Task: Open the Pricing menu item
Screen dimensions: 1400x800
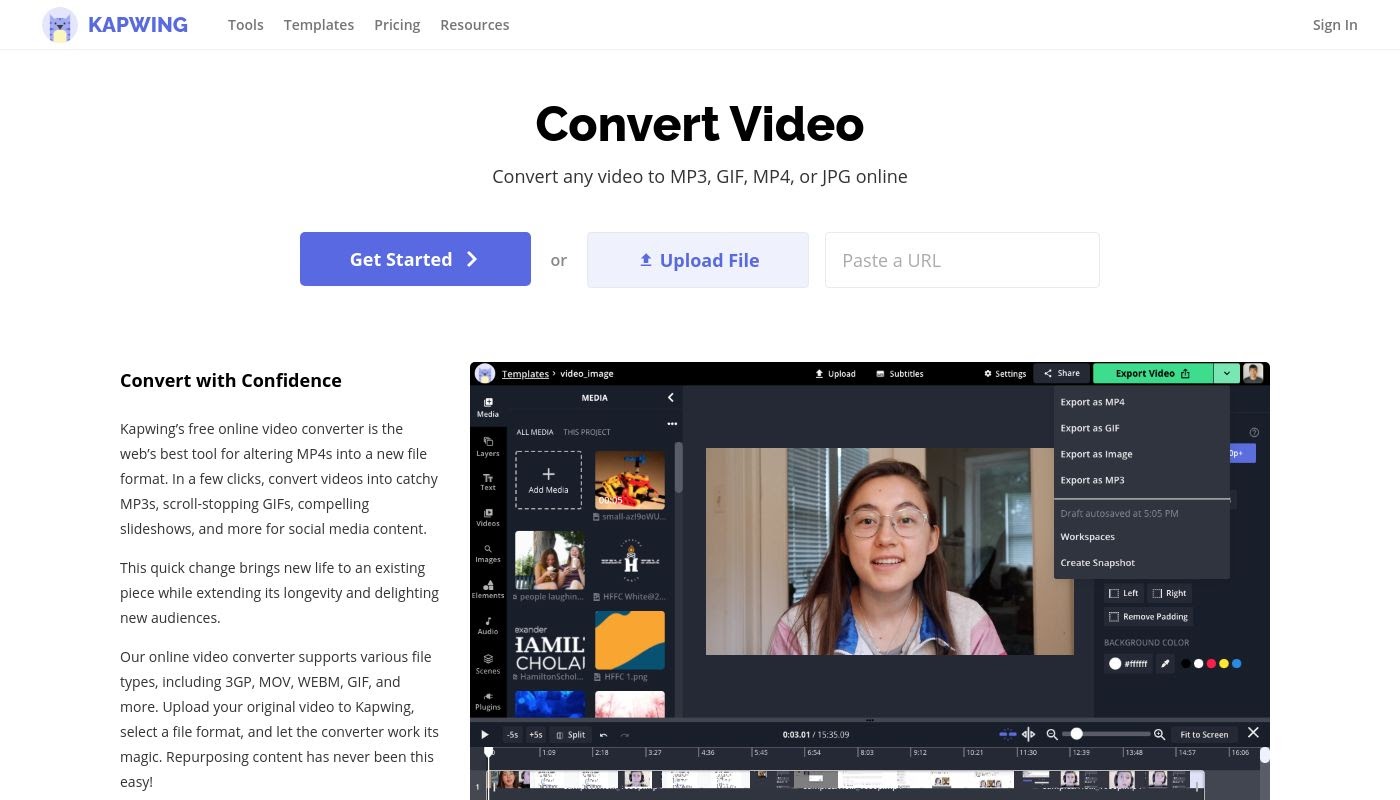Action: 397,24
